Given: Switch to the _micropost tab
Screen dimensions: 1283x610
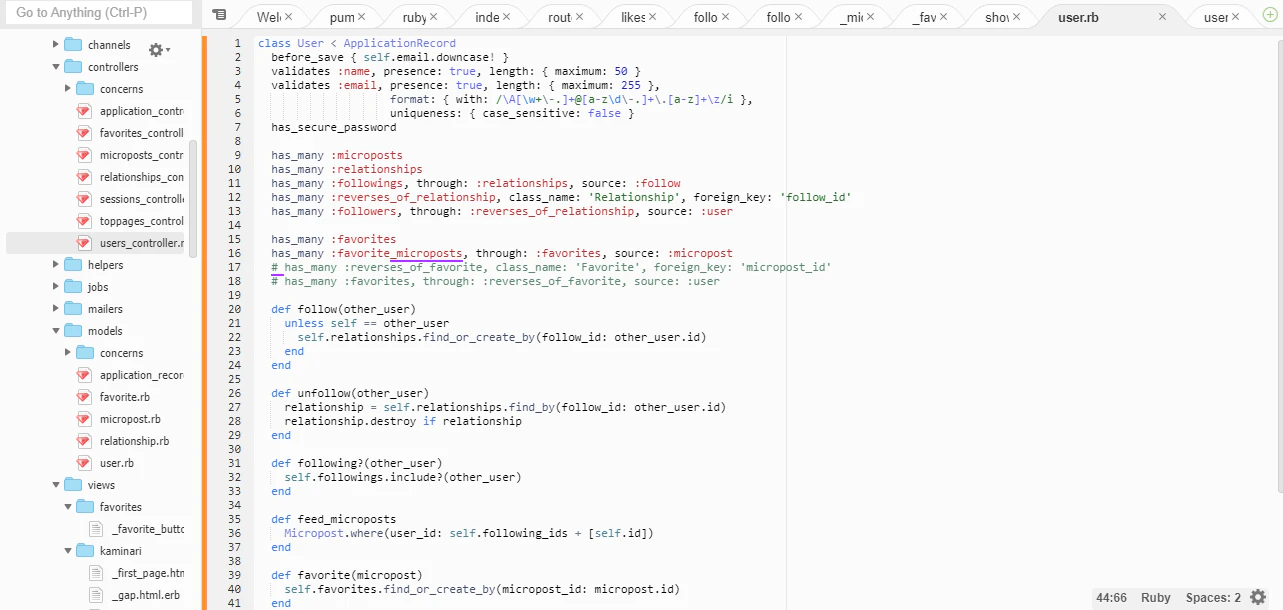Looking at the screenshot, I should pos(851,17).
